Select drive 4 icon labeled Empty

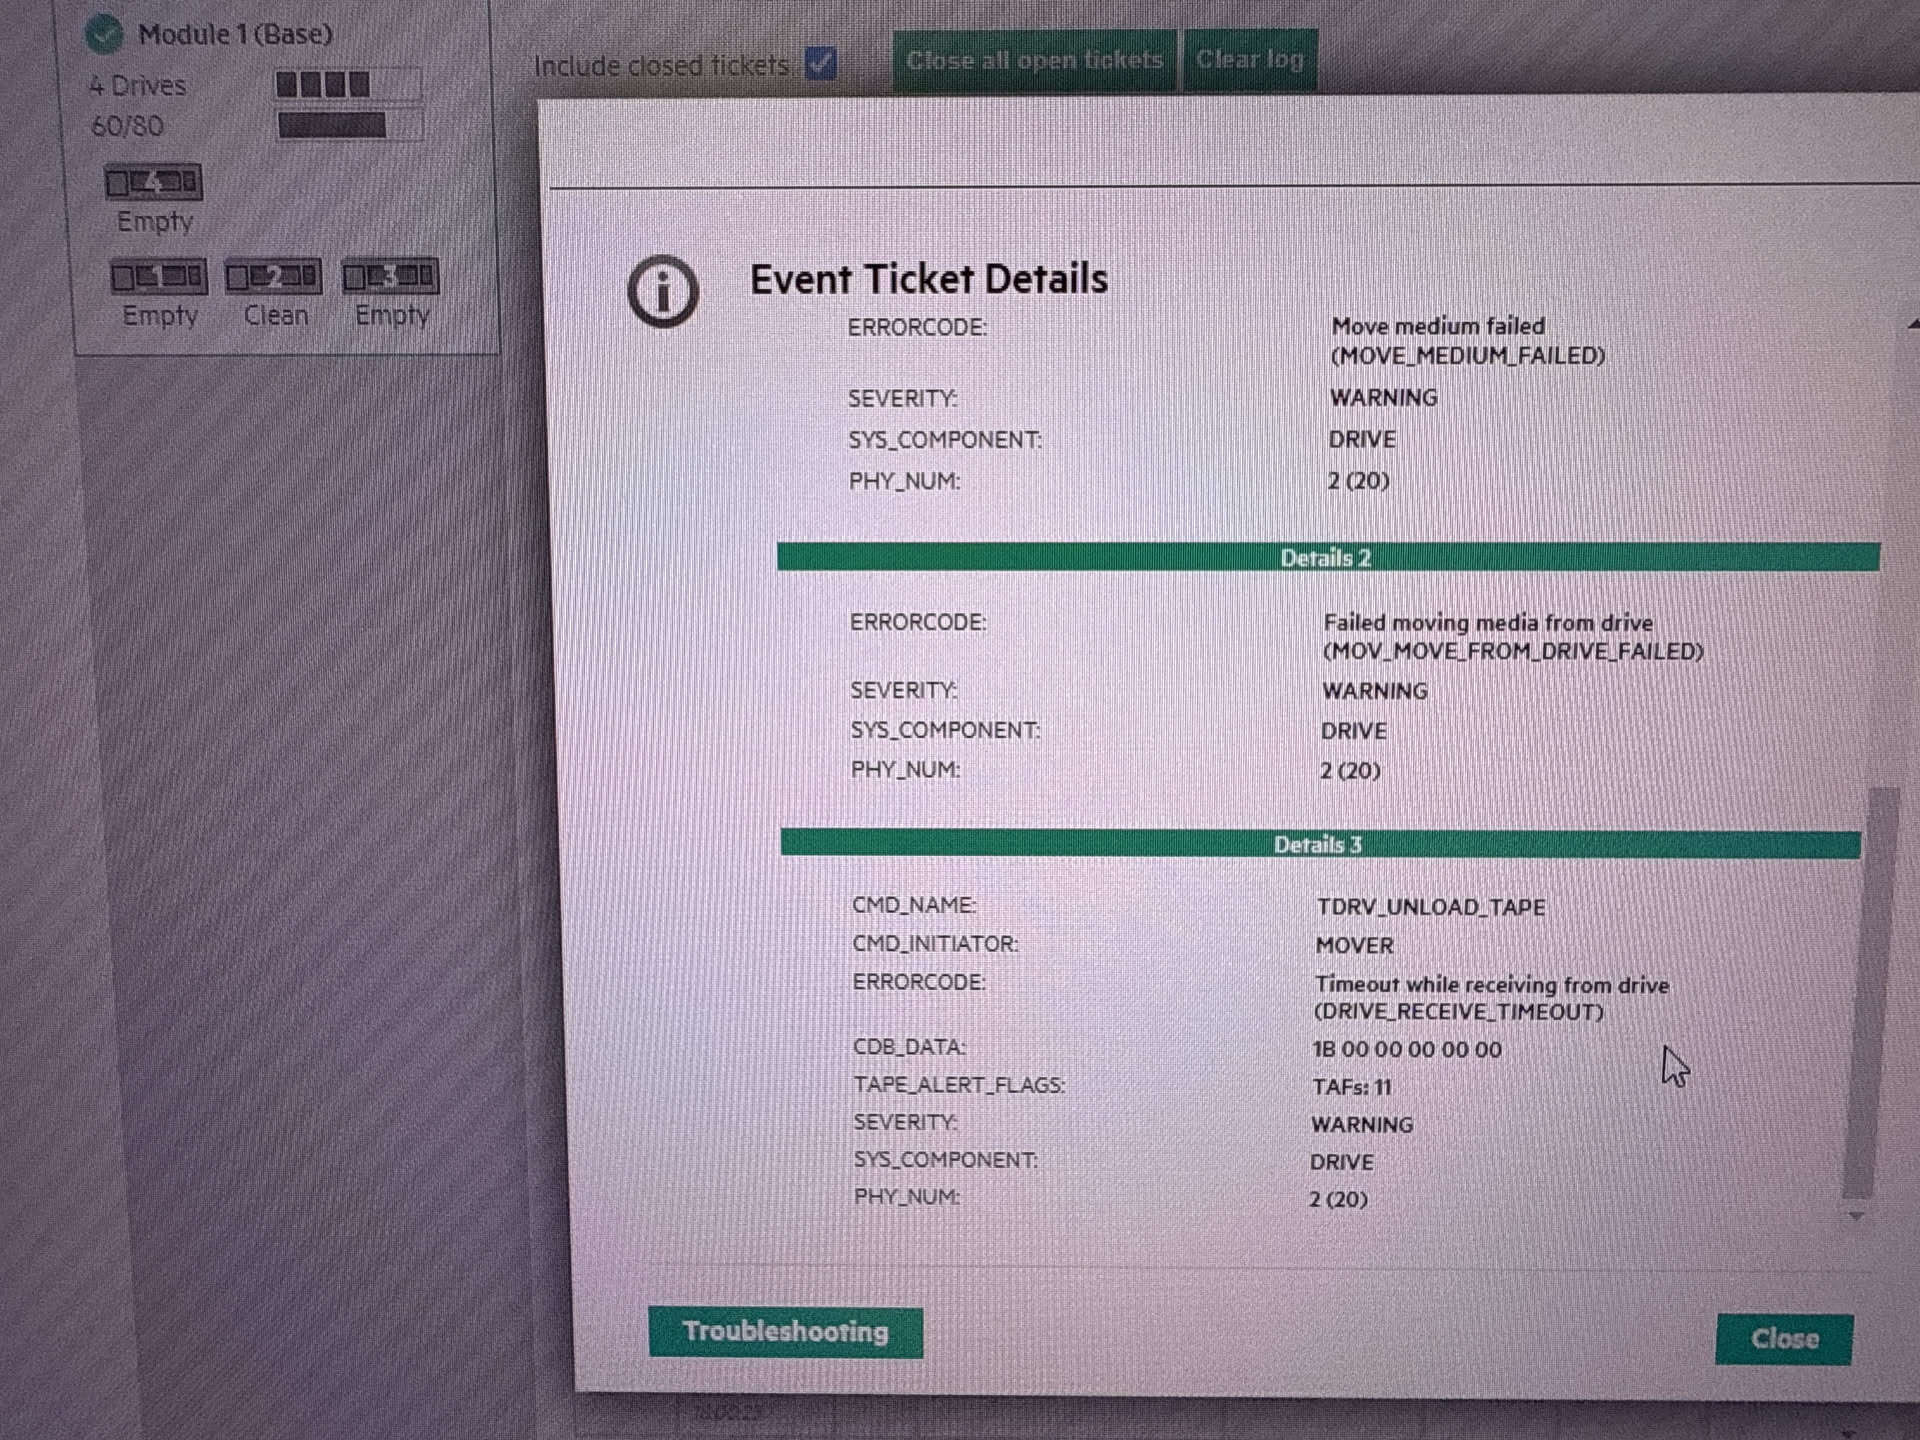[x=153, y=183]
